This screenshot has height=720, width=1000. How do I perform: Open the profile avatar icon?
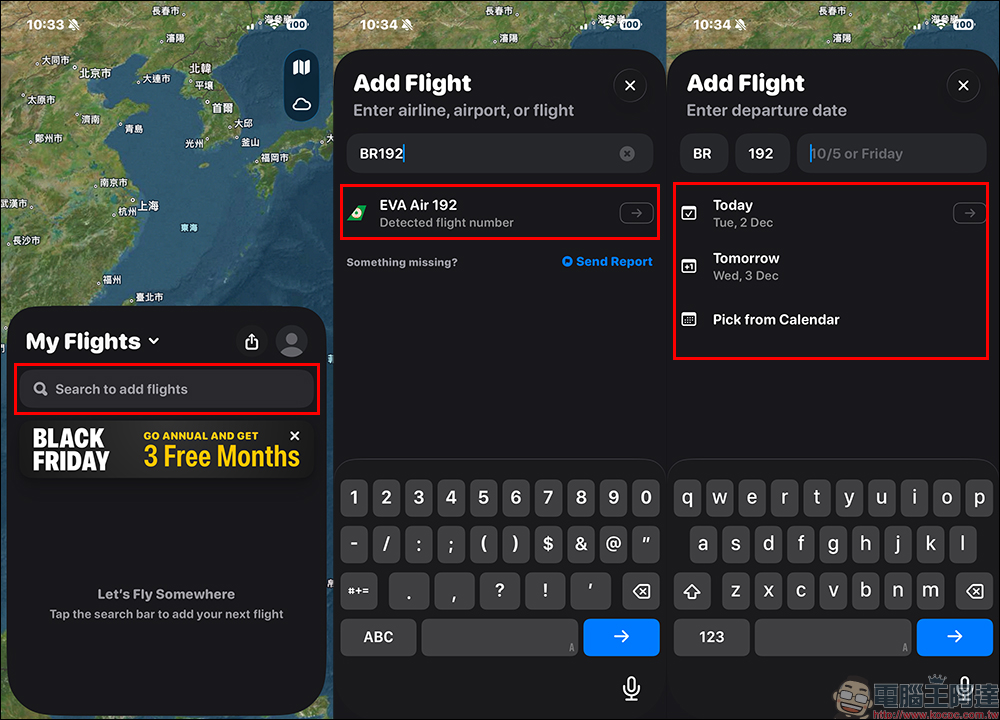click(291, 341)
